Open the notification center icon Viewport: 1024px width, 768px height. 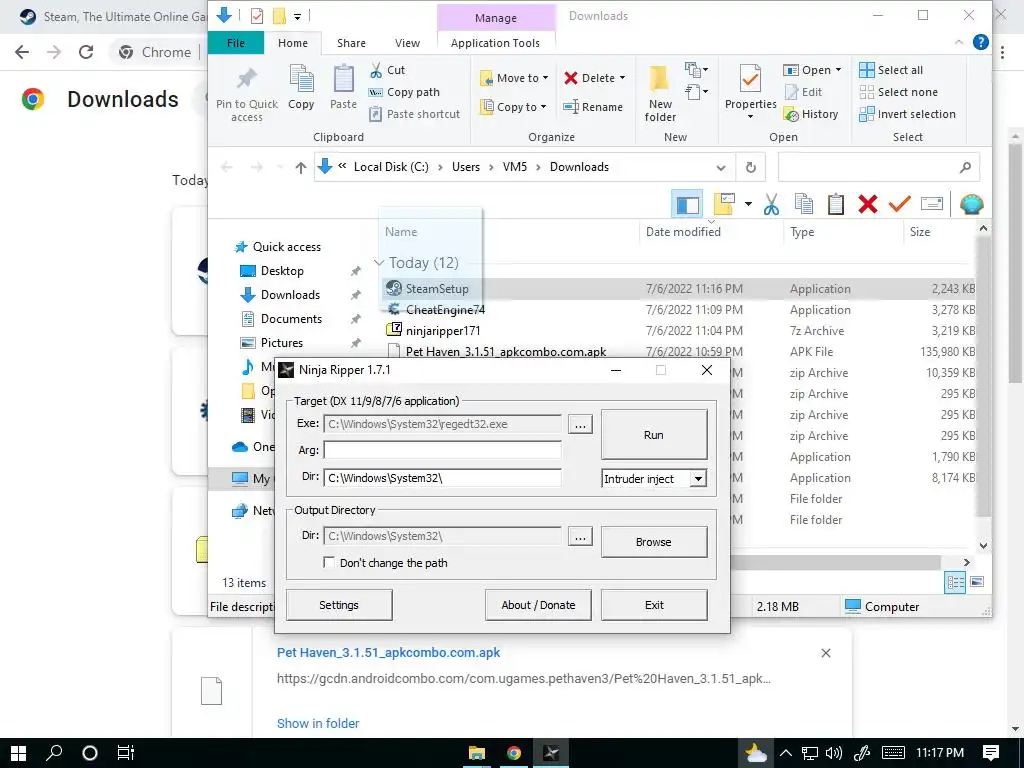tap(991, 753)
